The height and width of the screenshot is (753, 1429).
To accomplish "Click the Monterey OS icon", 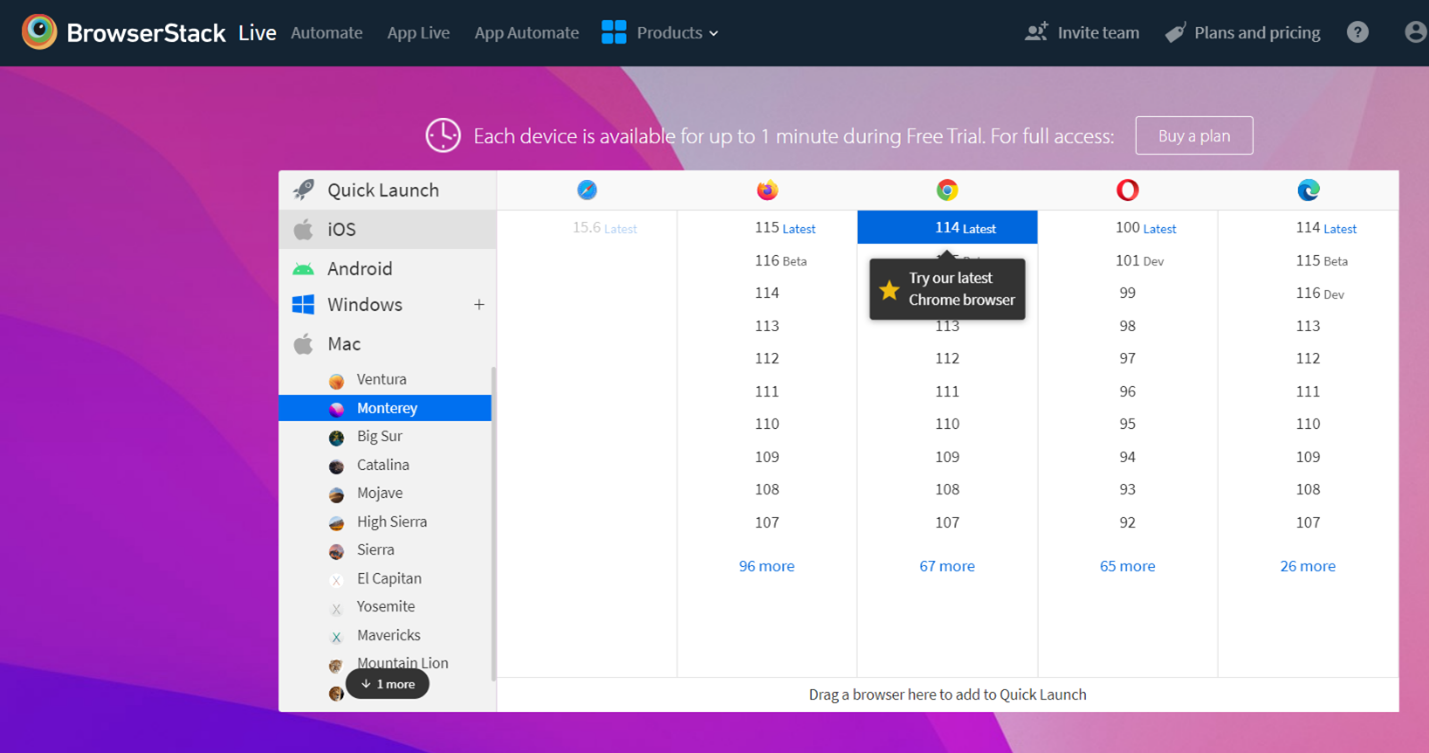I will tap(337, 409).
